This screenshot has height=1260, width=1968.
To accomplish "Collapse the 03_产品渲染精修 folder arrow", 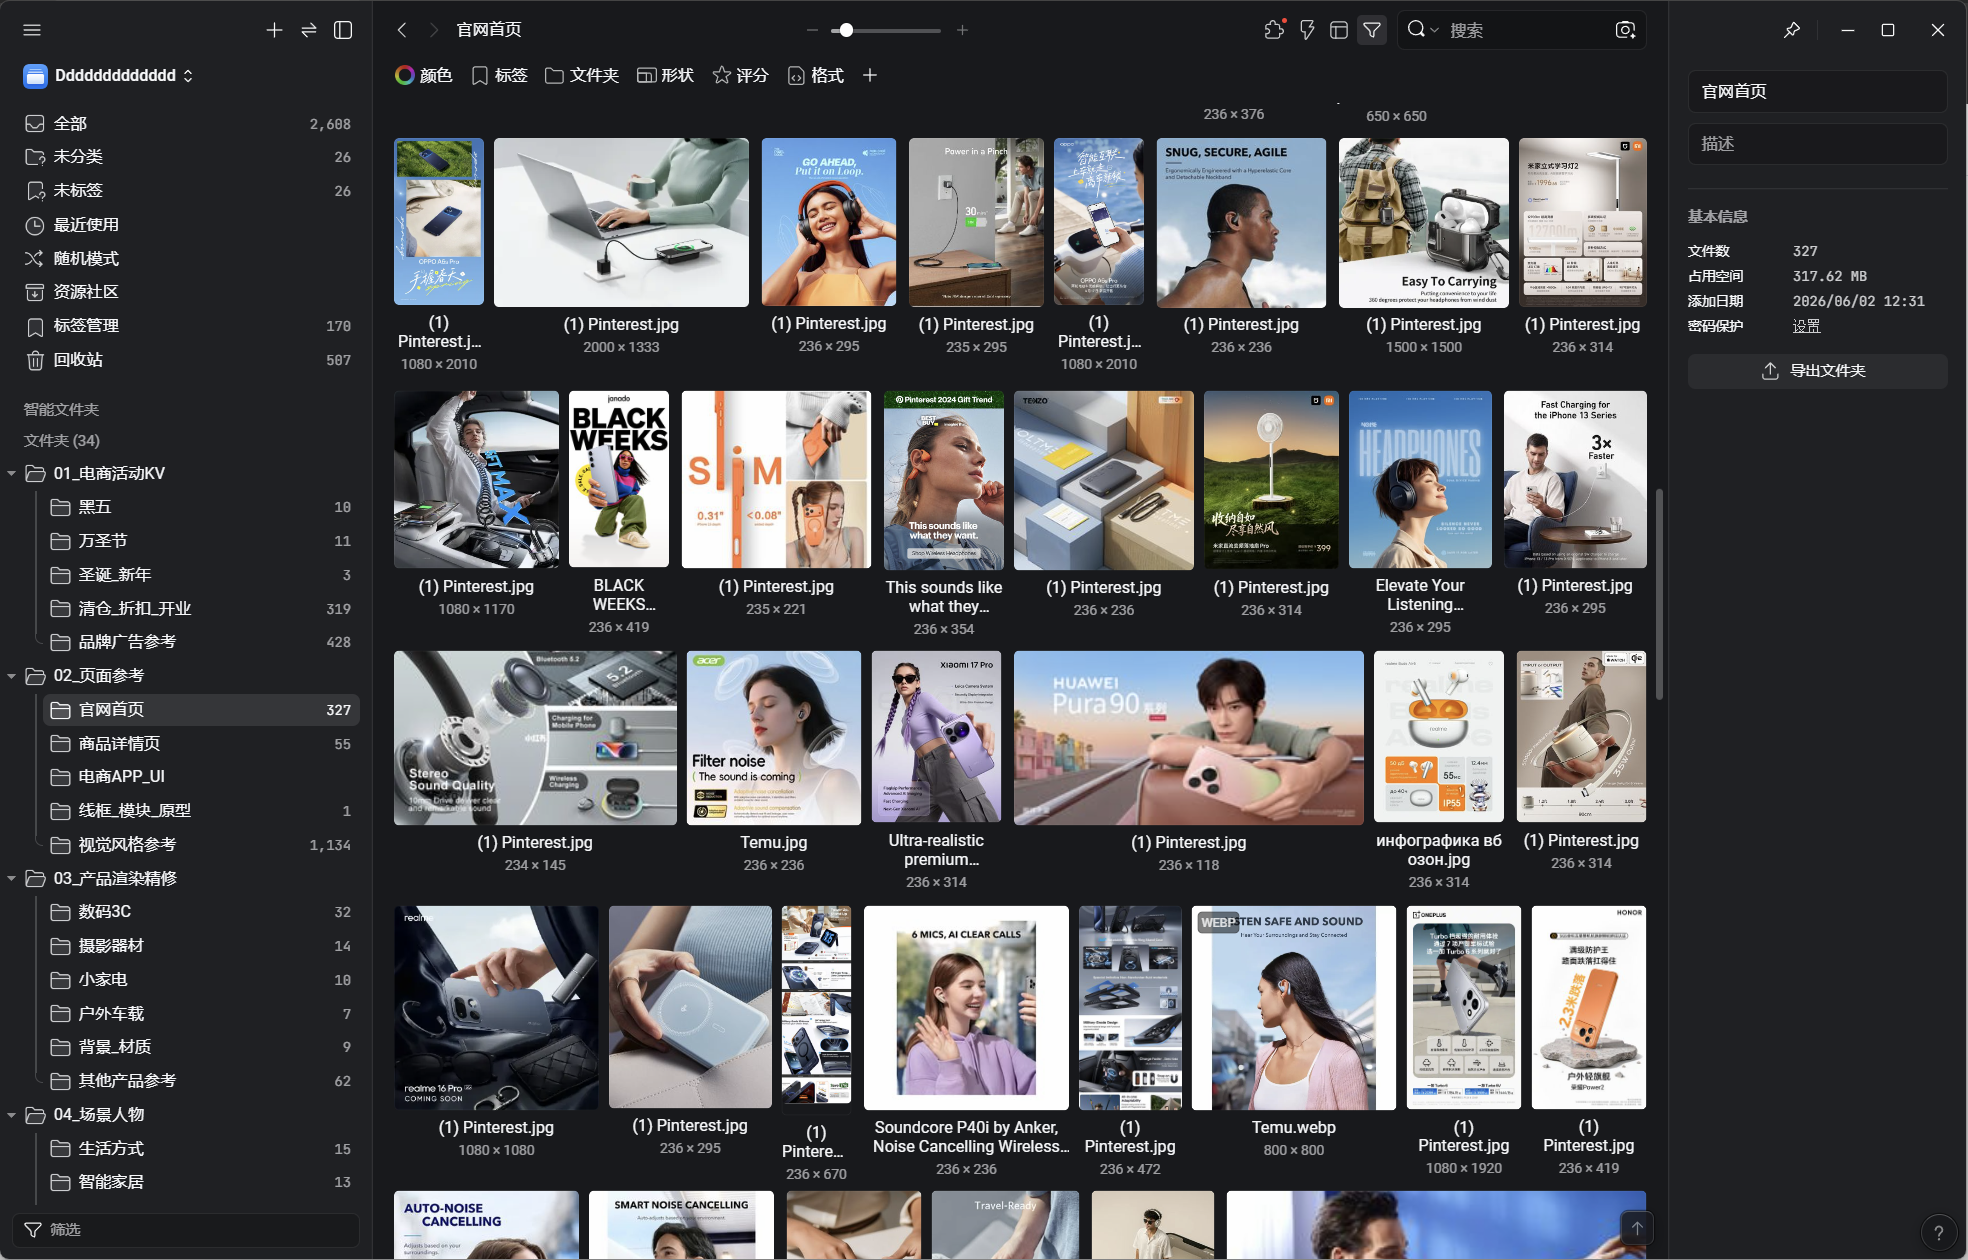I will point(12,878).
